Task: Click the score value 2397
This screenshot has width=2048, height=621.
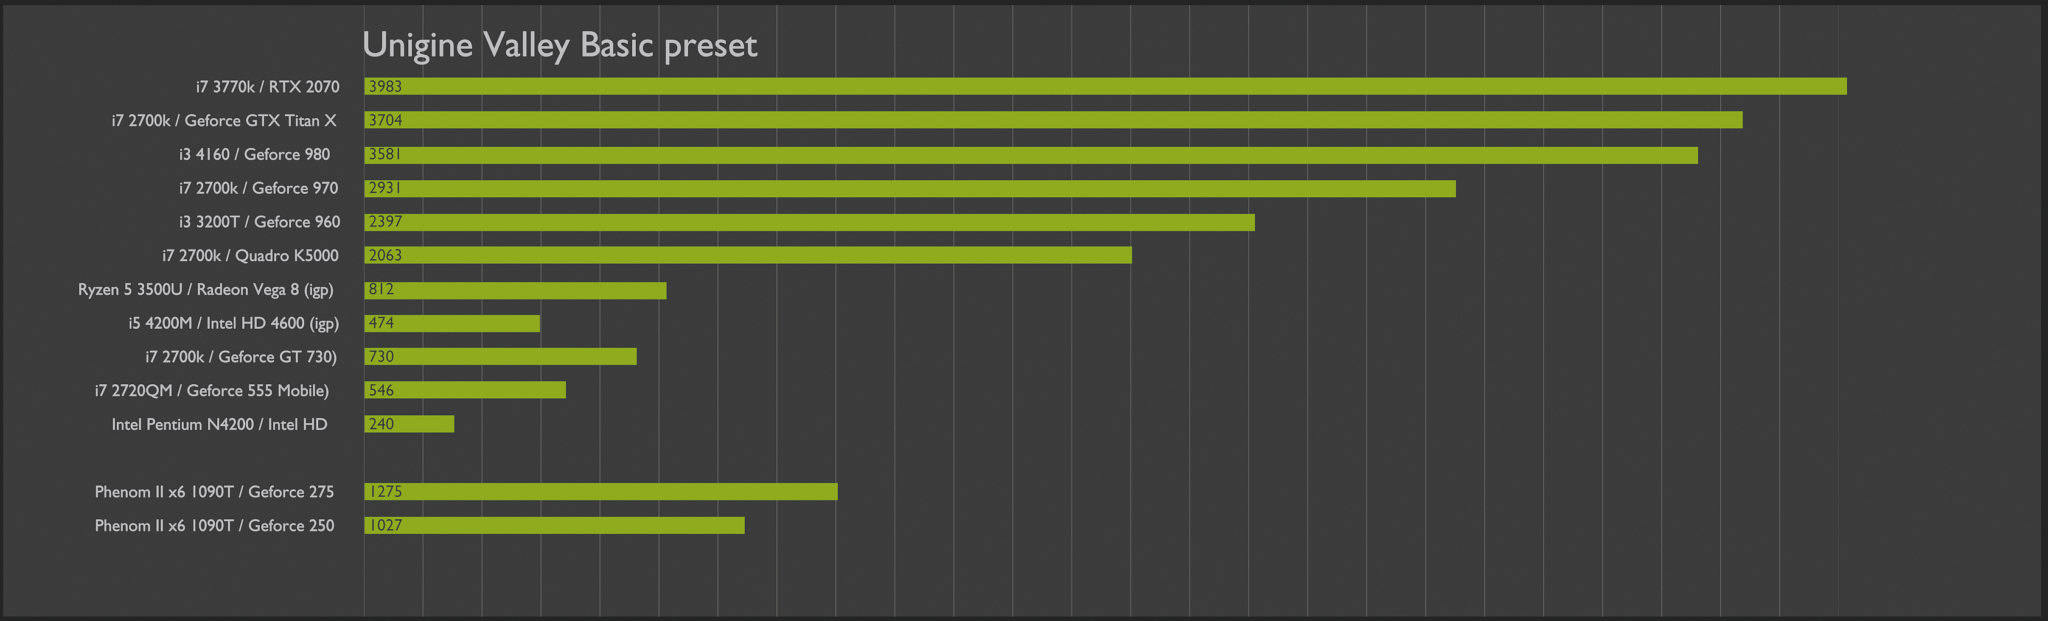Action: pyautogui.click(x=385, y=222)
